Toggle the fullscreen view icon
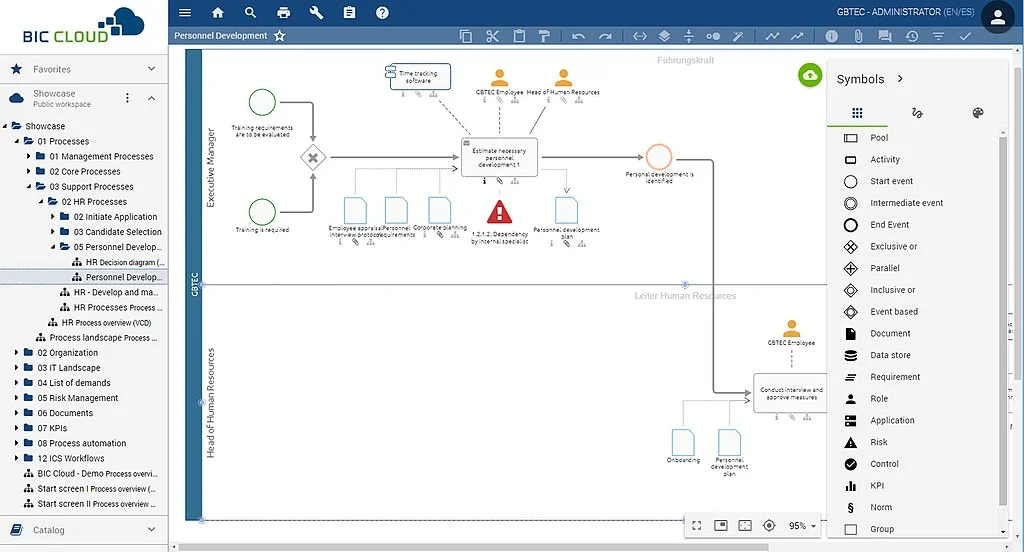This screenshot has height=552, width=1024. point(696,525)
